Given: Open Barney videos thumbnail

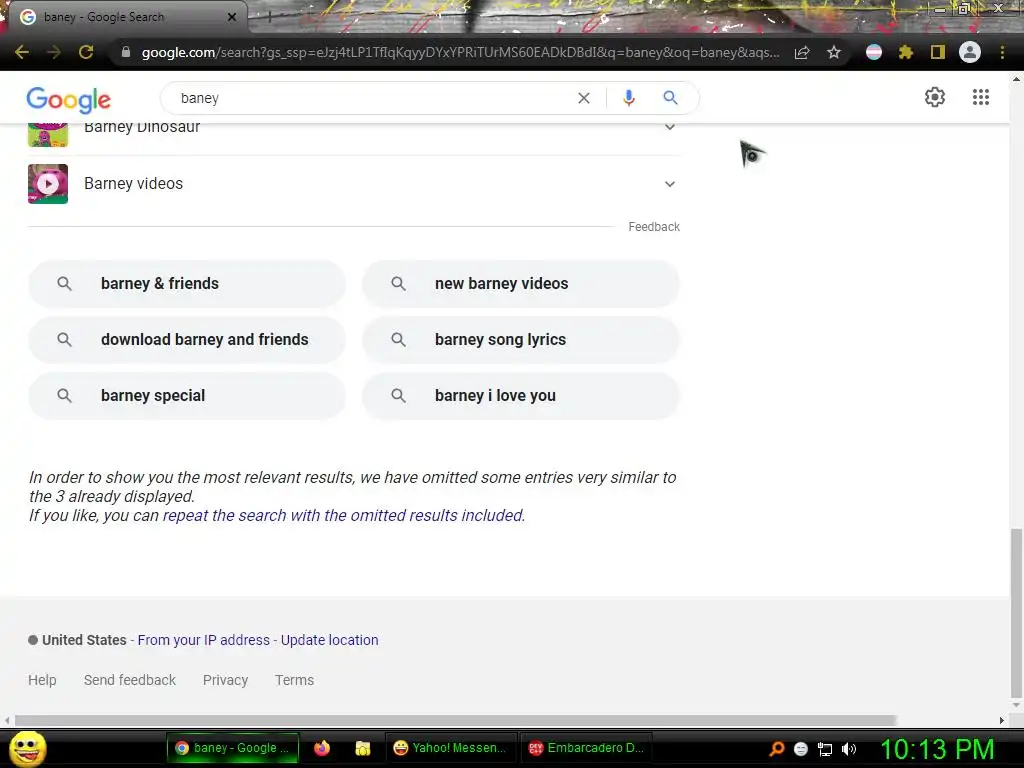Looking at the screenshot, I should click(48, 184).
